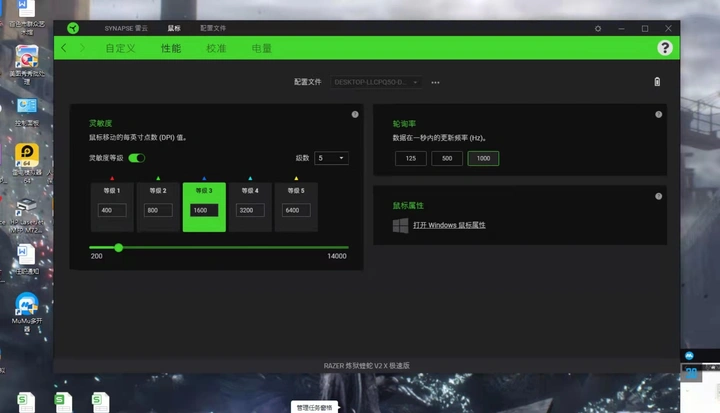Click the 3200 DPI input field
This screenshot has height=413, width=720.
coord(250,210)
